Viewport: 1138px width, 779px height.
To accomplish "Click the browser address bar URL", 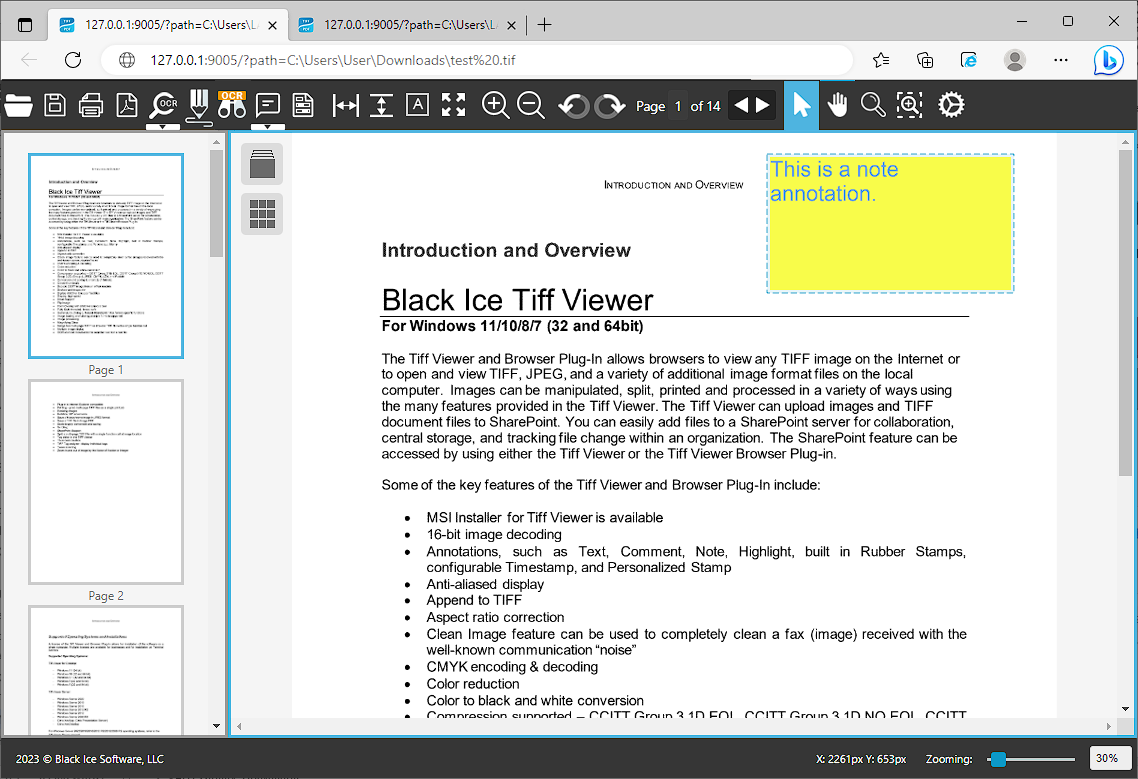I will tap(332, 60).
